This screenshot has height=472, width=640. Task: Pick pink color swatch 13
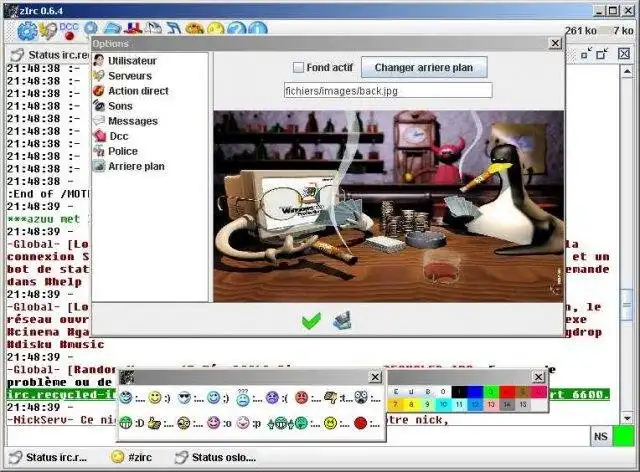pyautogui.click(x=491, y=405)
